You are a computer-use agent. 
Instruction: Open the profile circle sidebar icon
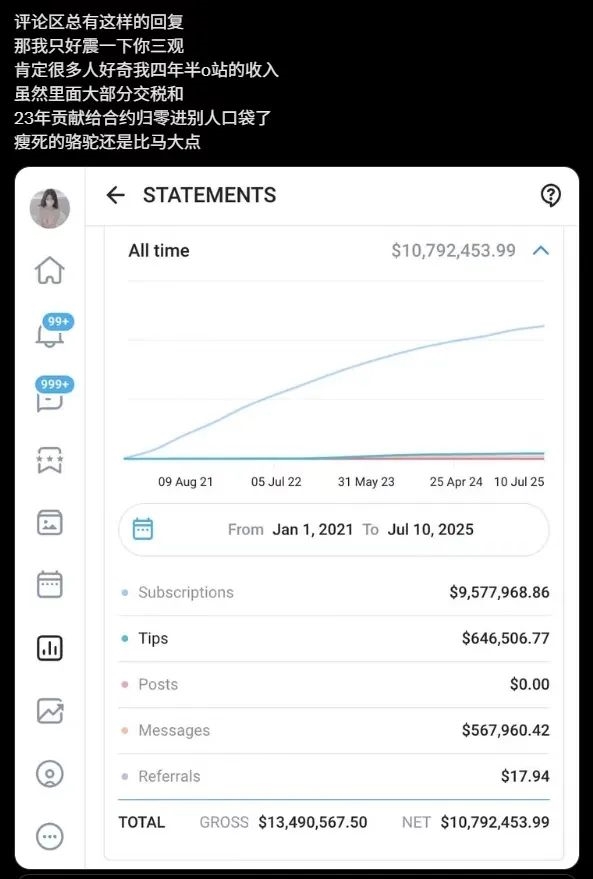tap(50, 774)
